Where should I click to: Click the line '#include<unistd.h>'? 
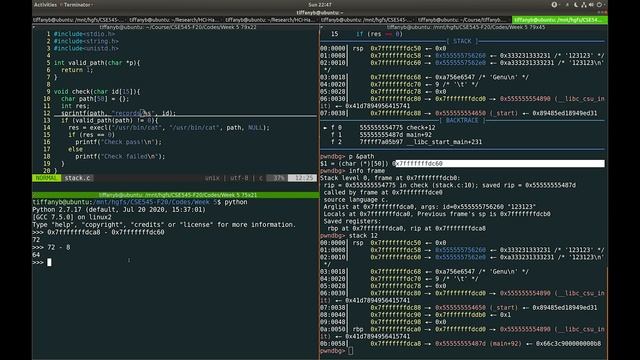(x=86, y=48)
